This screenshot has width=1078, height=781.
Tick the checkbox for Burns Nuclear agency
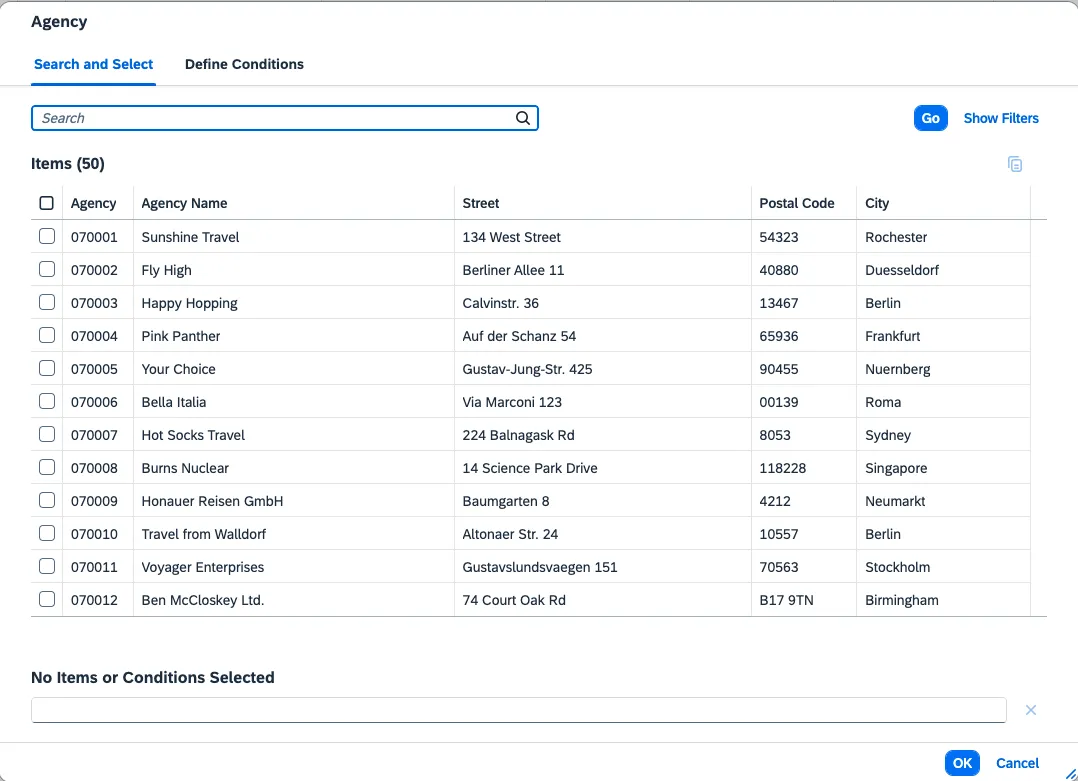click(47, 468)
